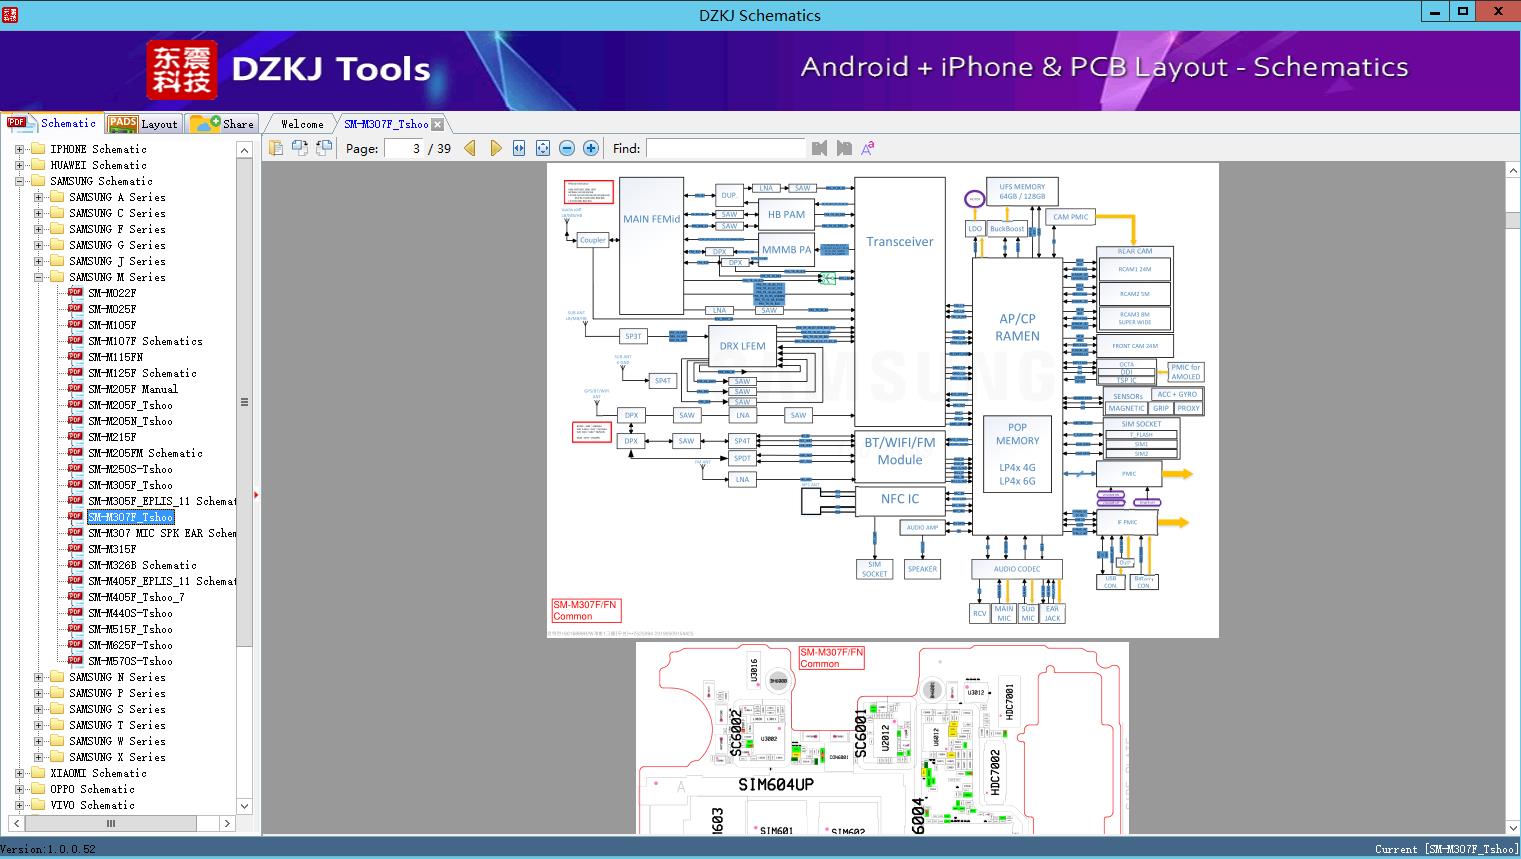This screenshot has width=1521, height=859.
Task: Collapse the side panel with red splitter arrow
Action: pyautogui.click(x=256, y=494)
